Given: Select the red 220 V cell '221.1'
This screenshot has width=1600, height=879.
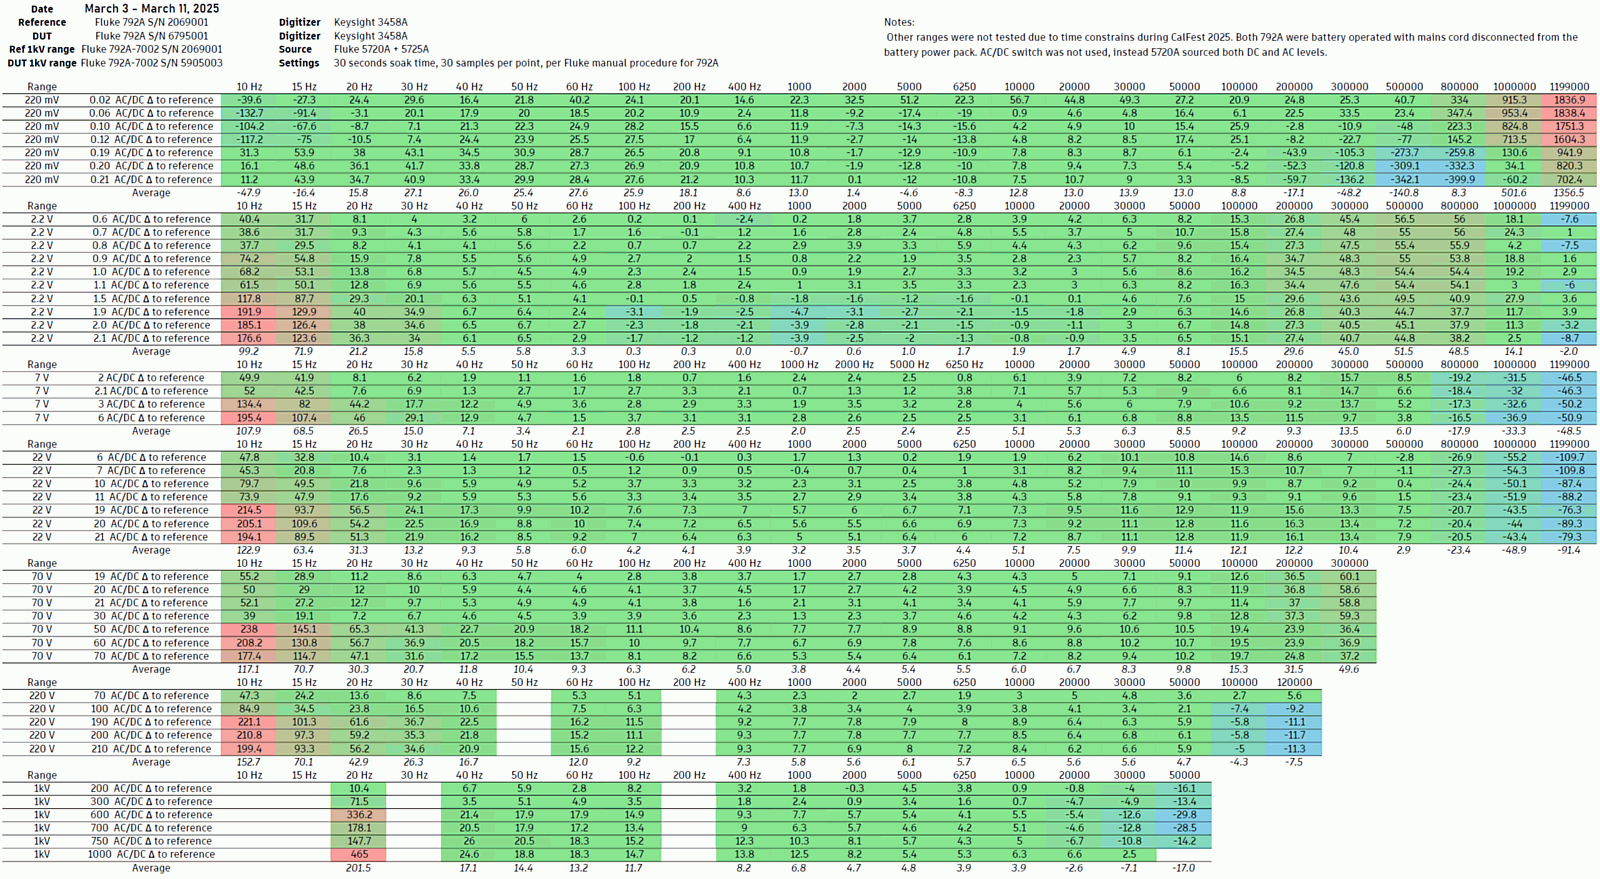Looking at the screenshot, I should coord(249,721).
